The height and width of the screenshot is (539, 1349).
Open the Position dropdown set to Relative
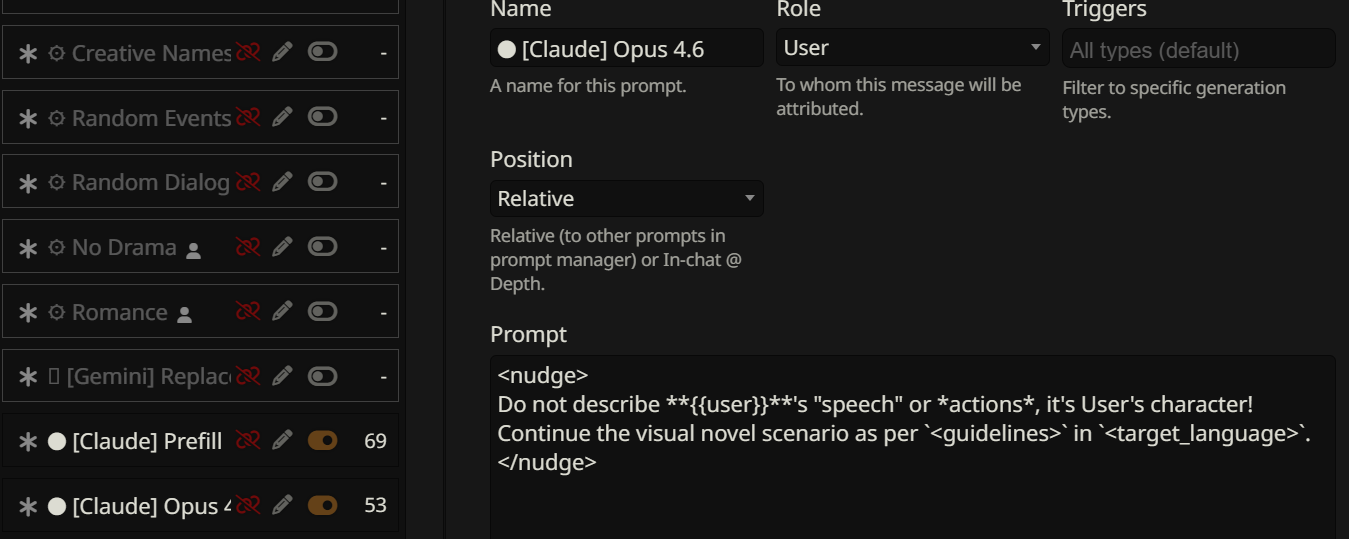(x=626, y=199)
